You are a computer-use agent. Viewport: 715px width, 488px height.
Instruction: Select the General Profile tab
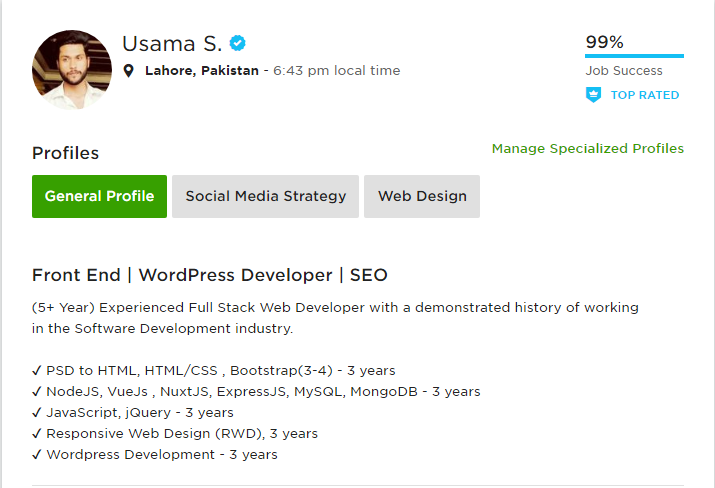[x=99, y=196]
